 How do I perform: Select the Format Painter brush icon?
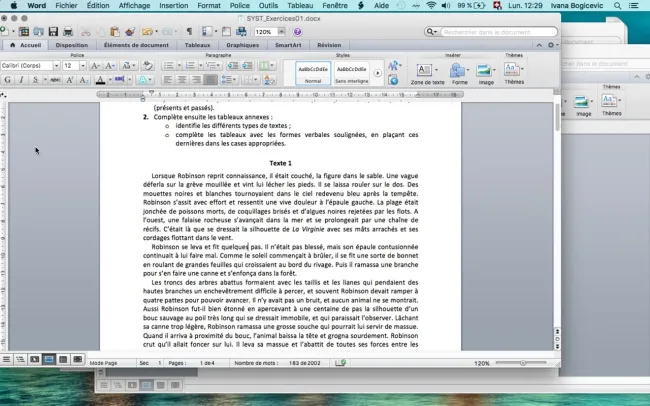pyautogui.click(x=130, y=32)
